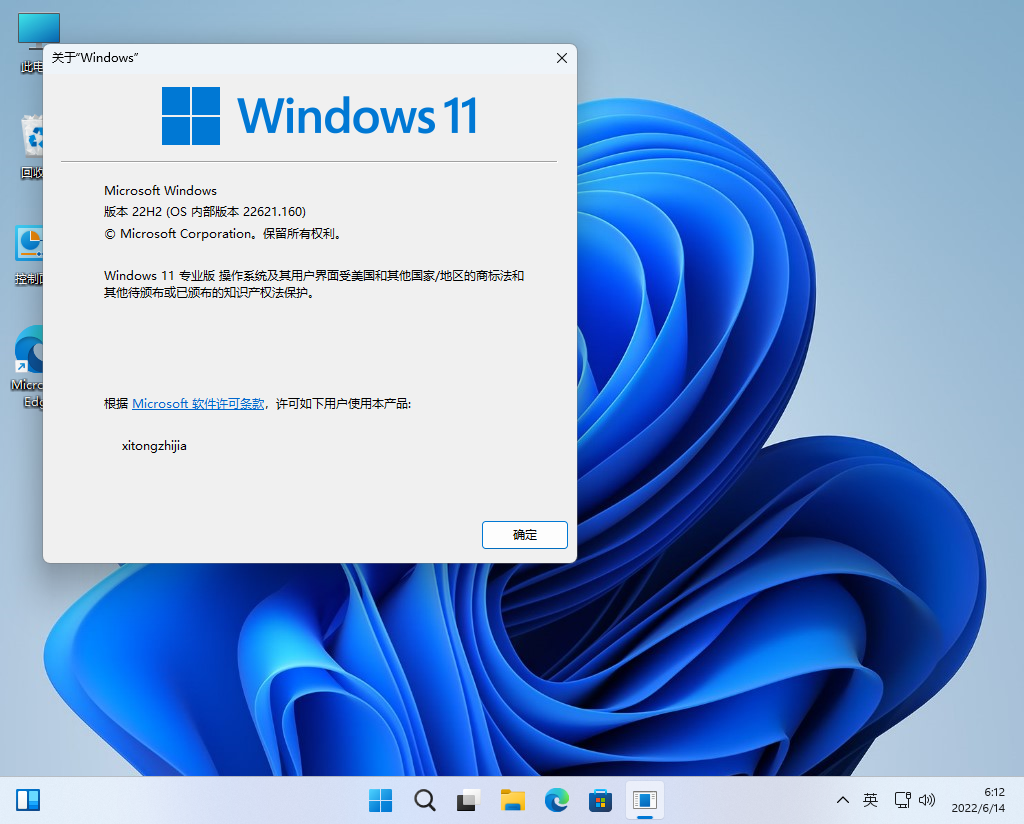Open the Widgets panel at taskbar left
The width and height of the screenshot is (1024, 824).
click(27, 799)
